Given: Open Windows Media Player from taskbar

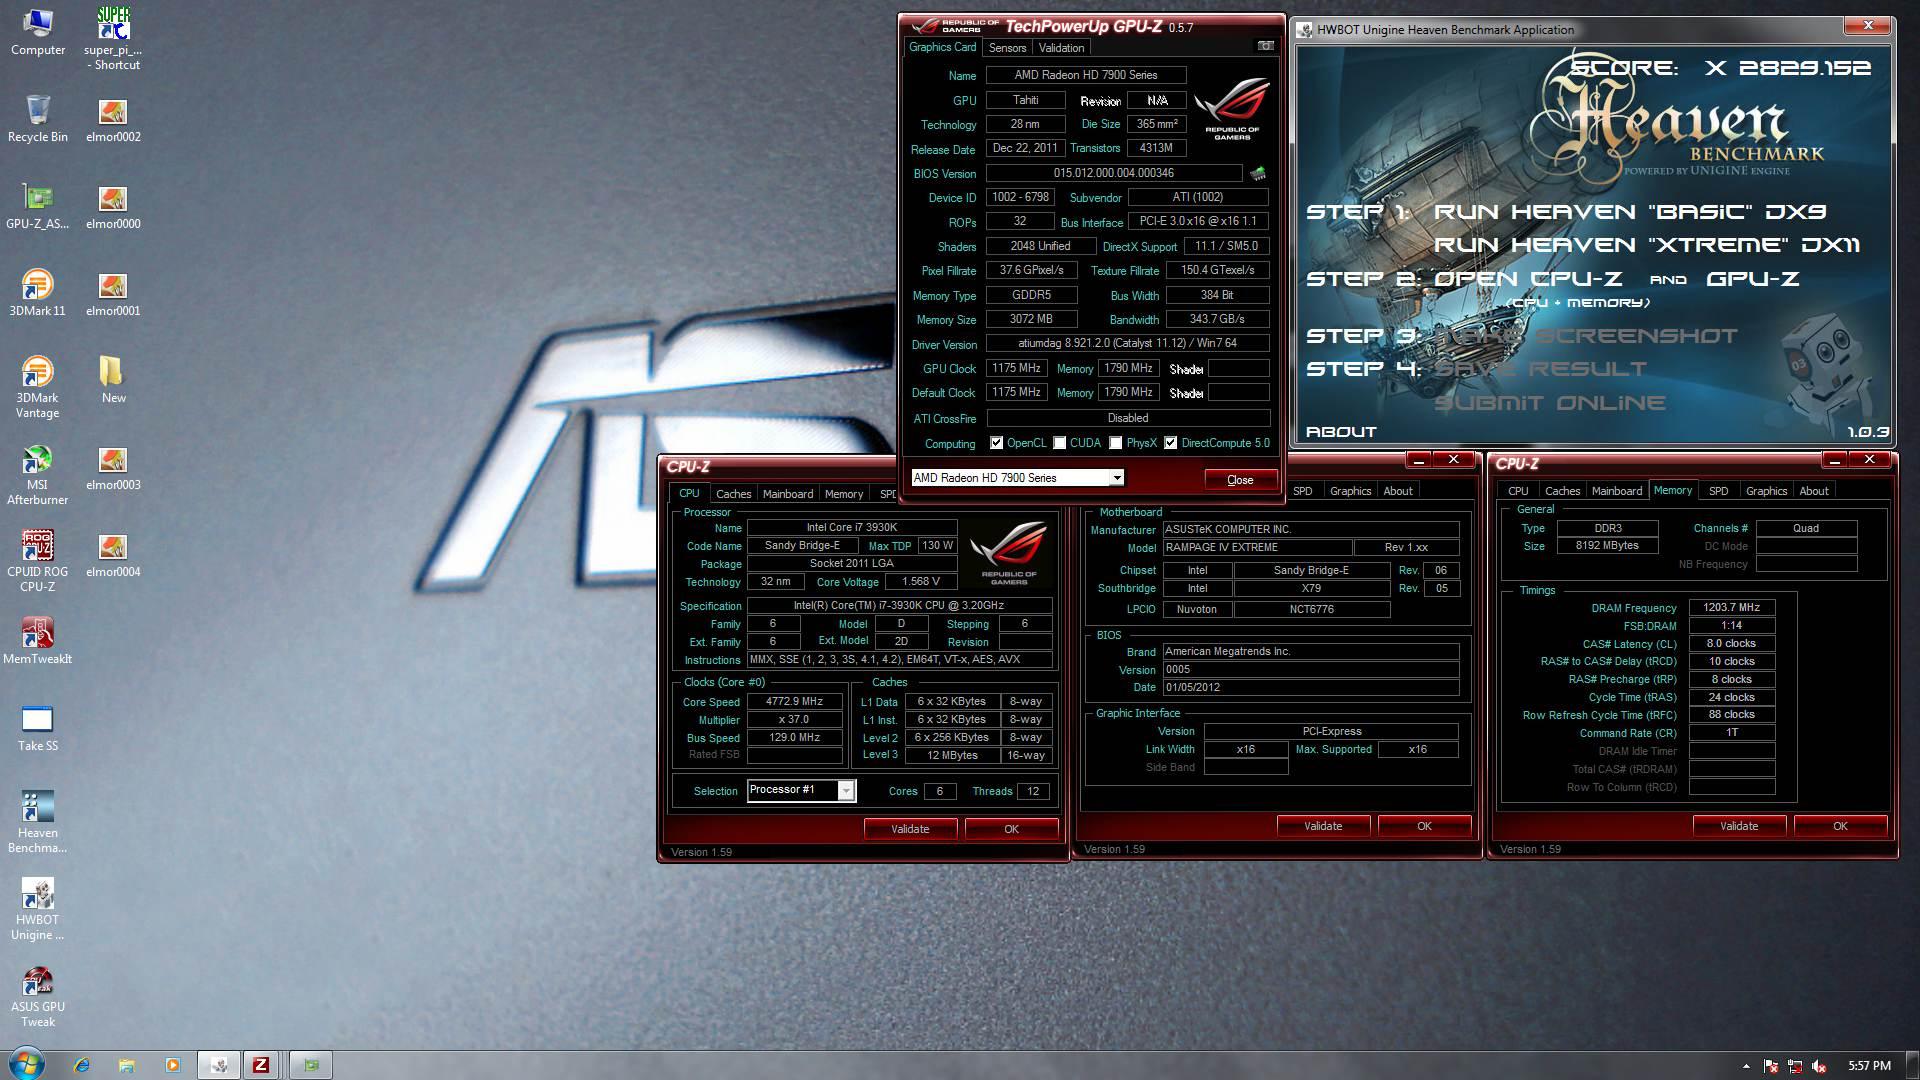Looking at the screenshot, I should pyautogui.click(x=172, y=1065).
